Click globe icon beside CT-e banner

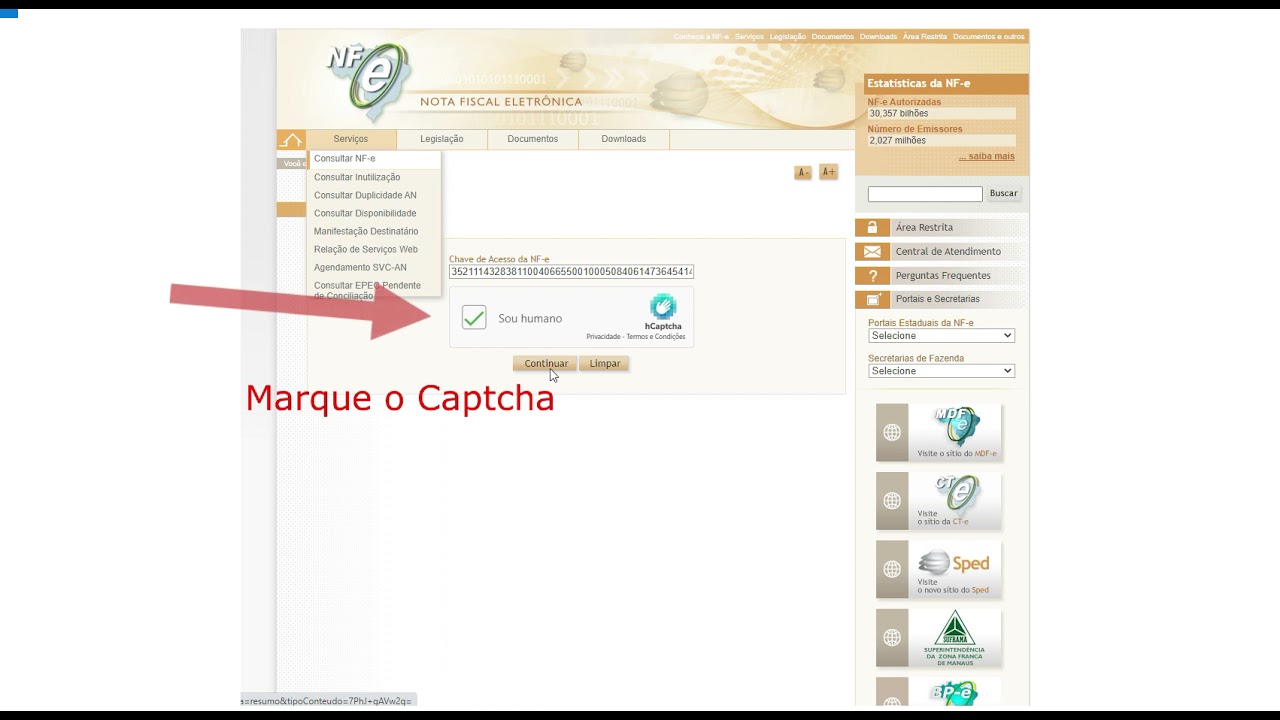[x=892, y=501]
